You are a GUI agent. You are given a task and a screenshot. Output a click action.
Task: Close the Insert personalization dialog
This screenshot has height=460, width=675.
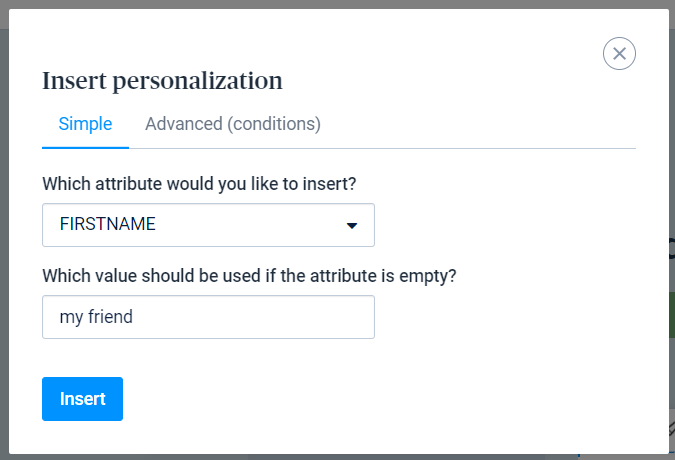pyautogui.click(x=619, y=53)
